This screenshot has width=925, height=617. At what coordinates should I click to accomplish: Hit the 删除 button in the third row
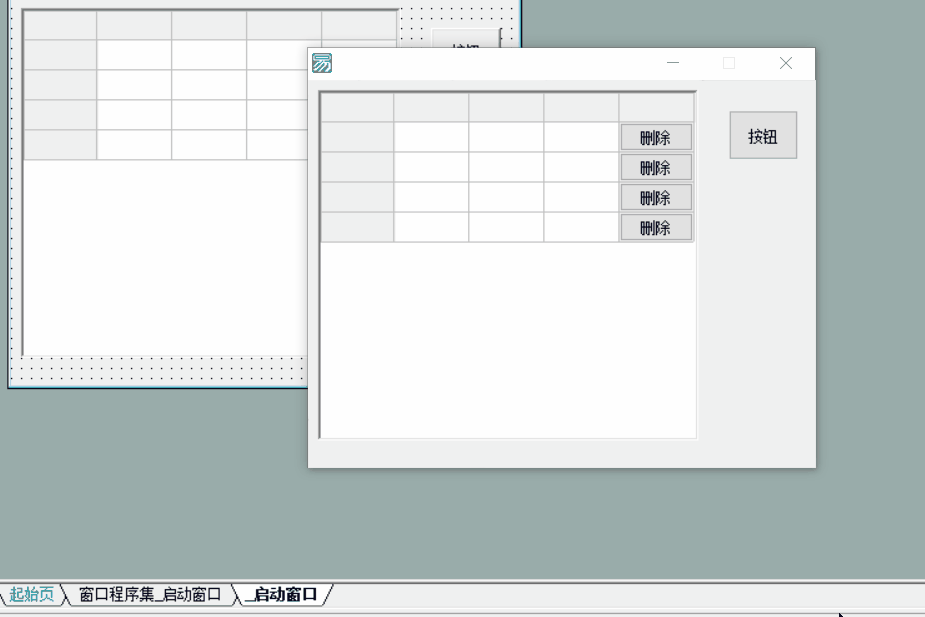pos(655,198)
